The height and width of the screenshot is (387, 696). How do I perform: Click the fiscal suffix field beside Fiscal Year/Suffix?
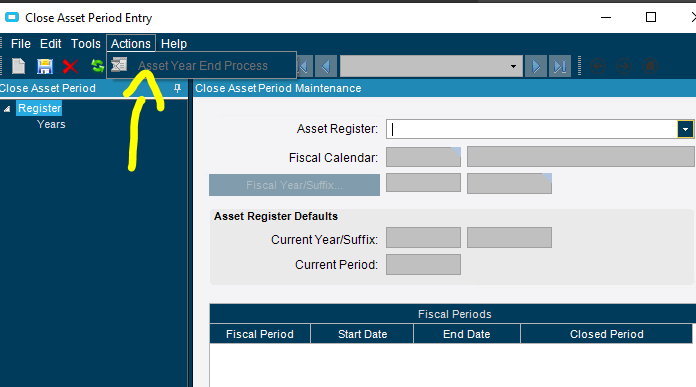pos(509,183)
